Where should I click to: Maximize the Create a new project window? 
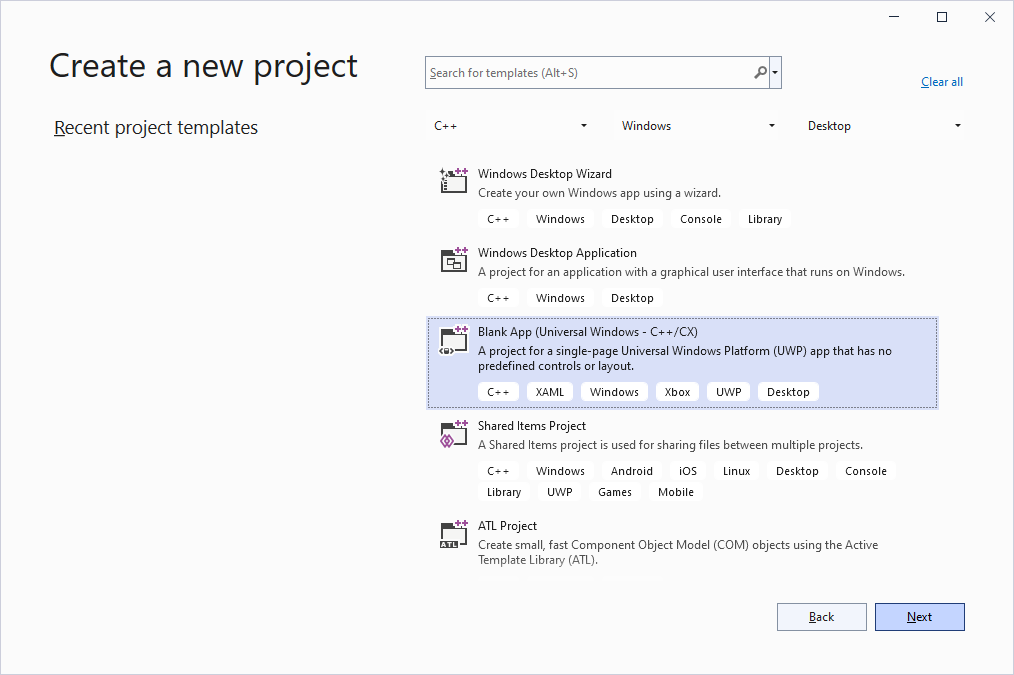coord(941,17)
